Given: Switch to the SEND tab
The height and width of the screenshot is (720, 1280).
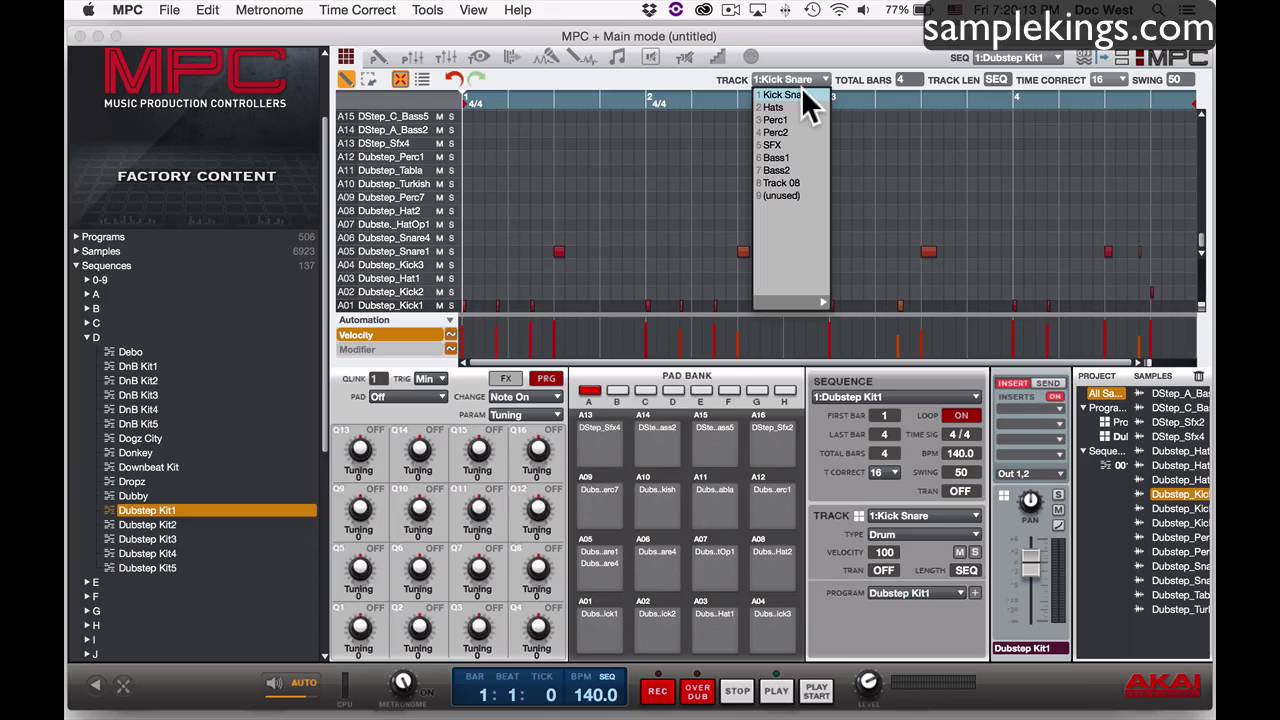Looking at the screenshot, I should pos(1048,384).
